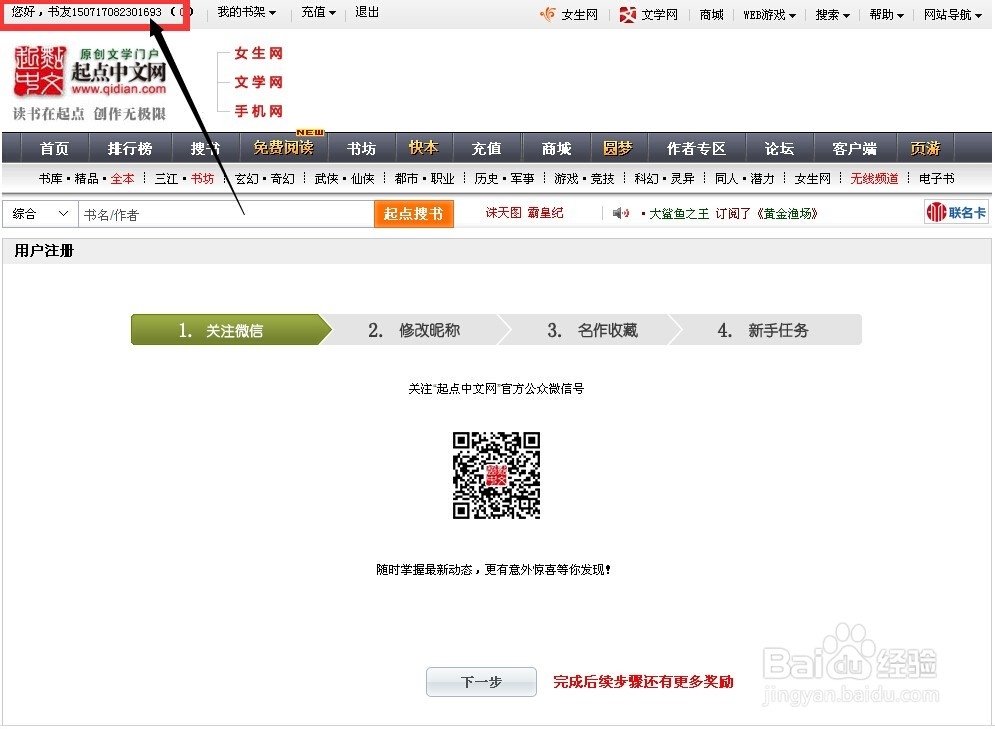Click the 下一步 next step button
The height and width of the screenshot is (729, 995).
(x=481, y=682)
